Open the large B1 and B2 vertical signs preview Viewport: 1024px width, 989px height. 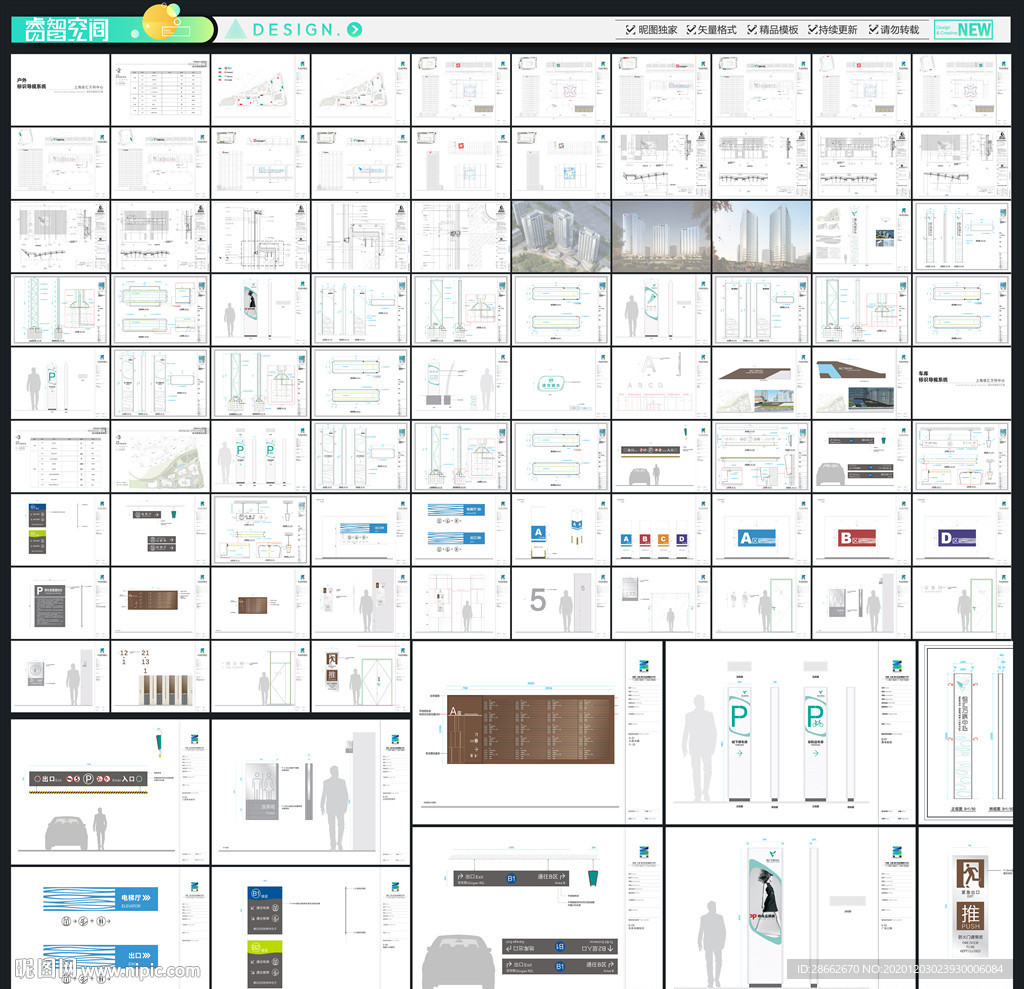[x=311, y=928]
